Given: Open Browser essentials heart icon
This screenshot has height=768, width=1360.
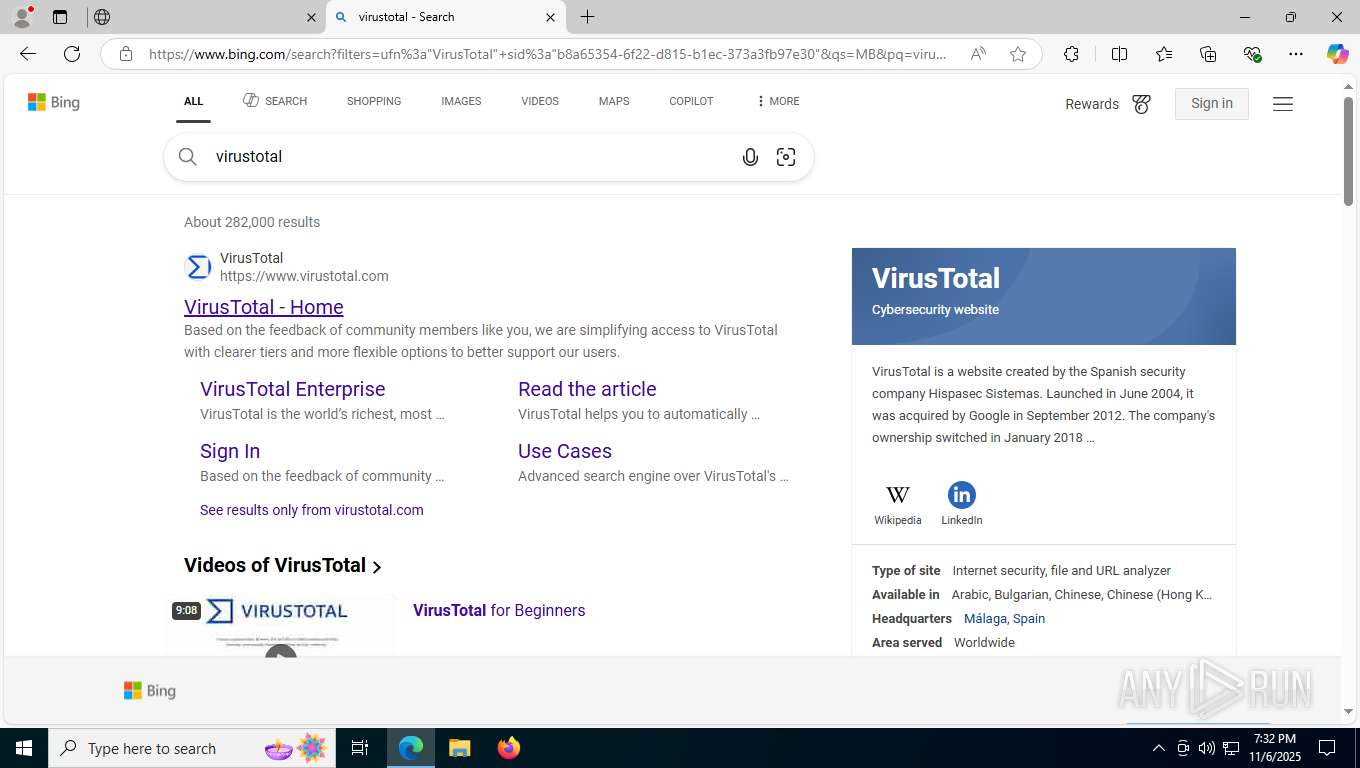Looking at the screenshot, I should [x=1252, y=54].
